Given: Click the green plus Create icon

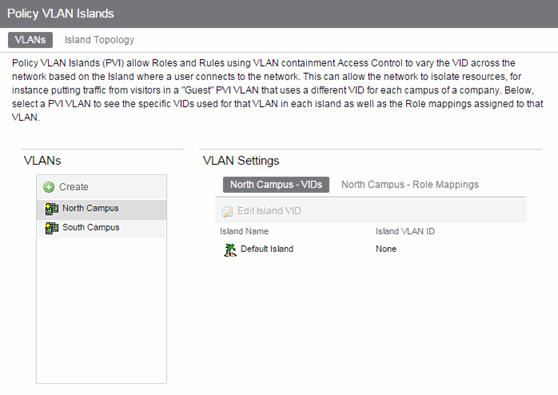Looking at the screenshot, I should coord(49,187).
